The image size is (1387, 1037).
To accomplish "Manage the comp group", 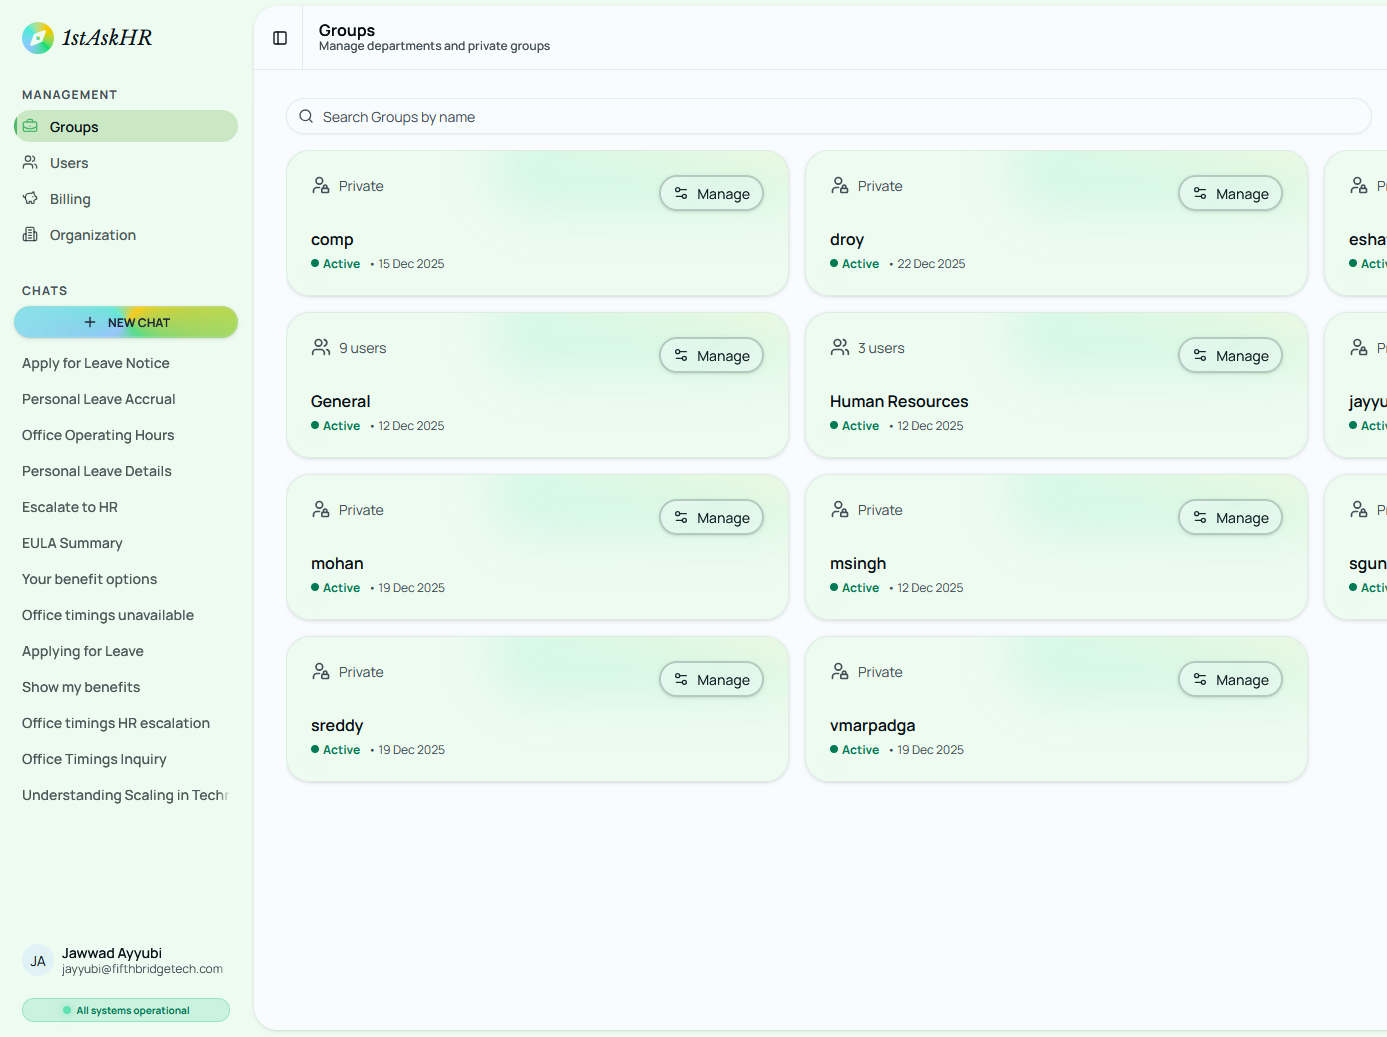I will [x=711, y=194].
